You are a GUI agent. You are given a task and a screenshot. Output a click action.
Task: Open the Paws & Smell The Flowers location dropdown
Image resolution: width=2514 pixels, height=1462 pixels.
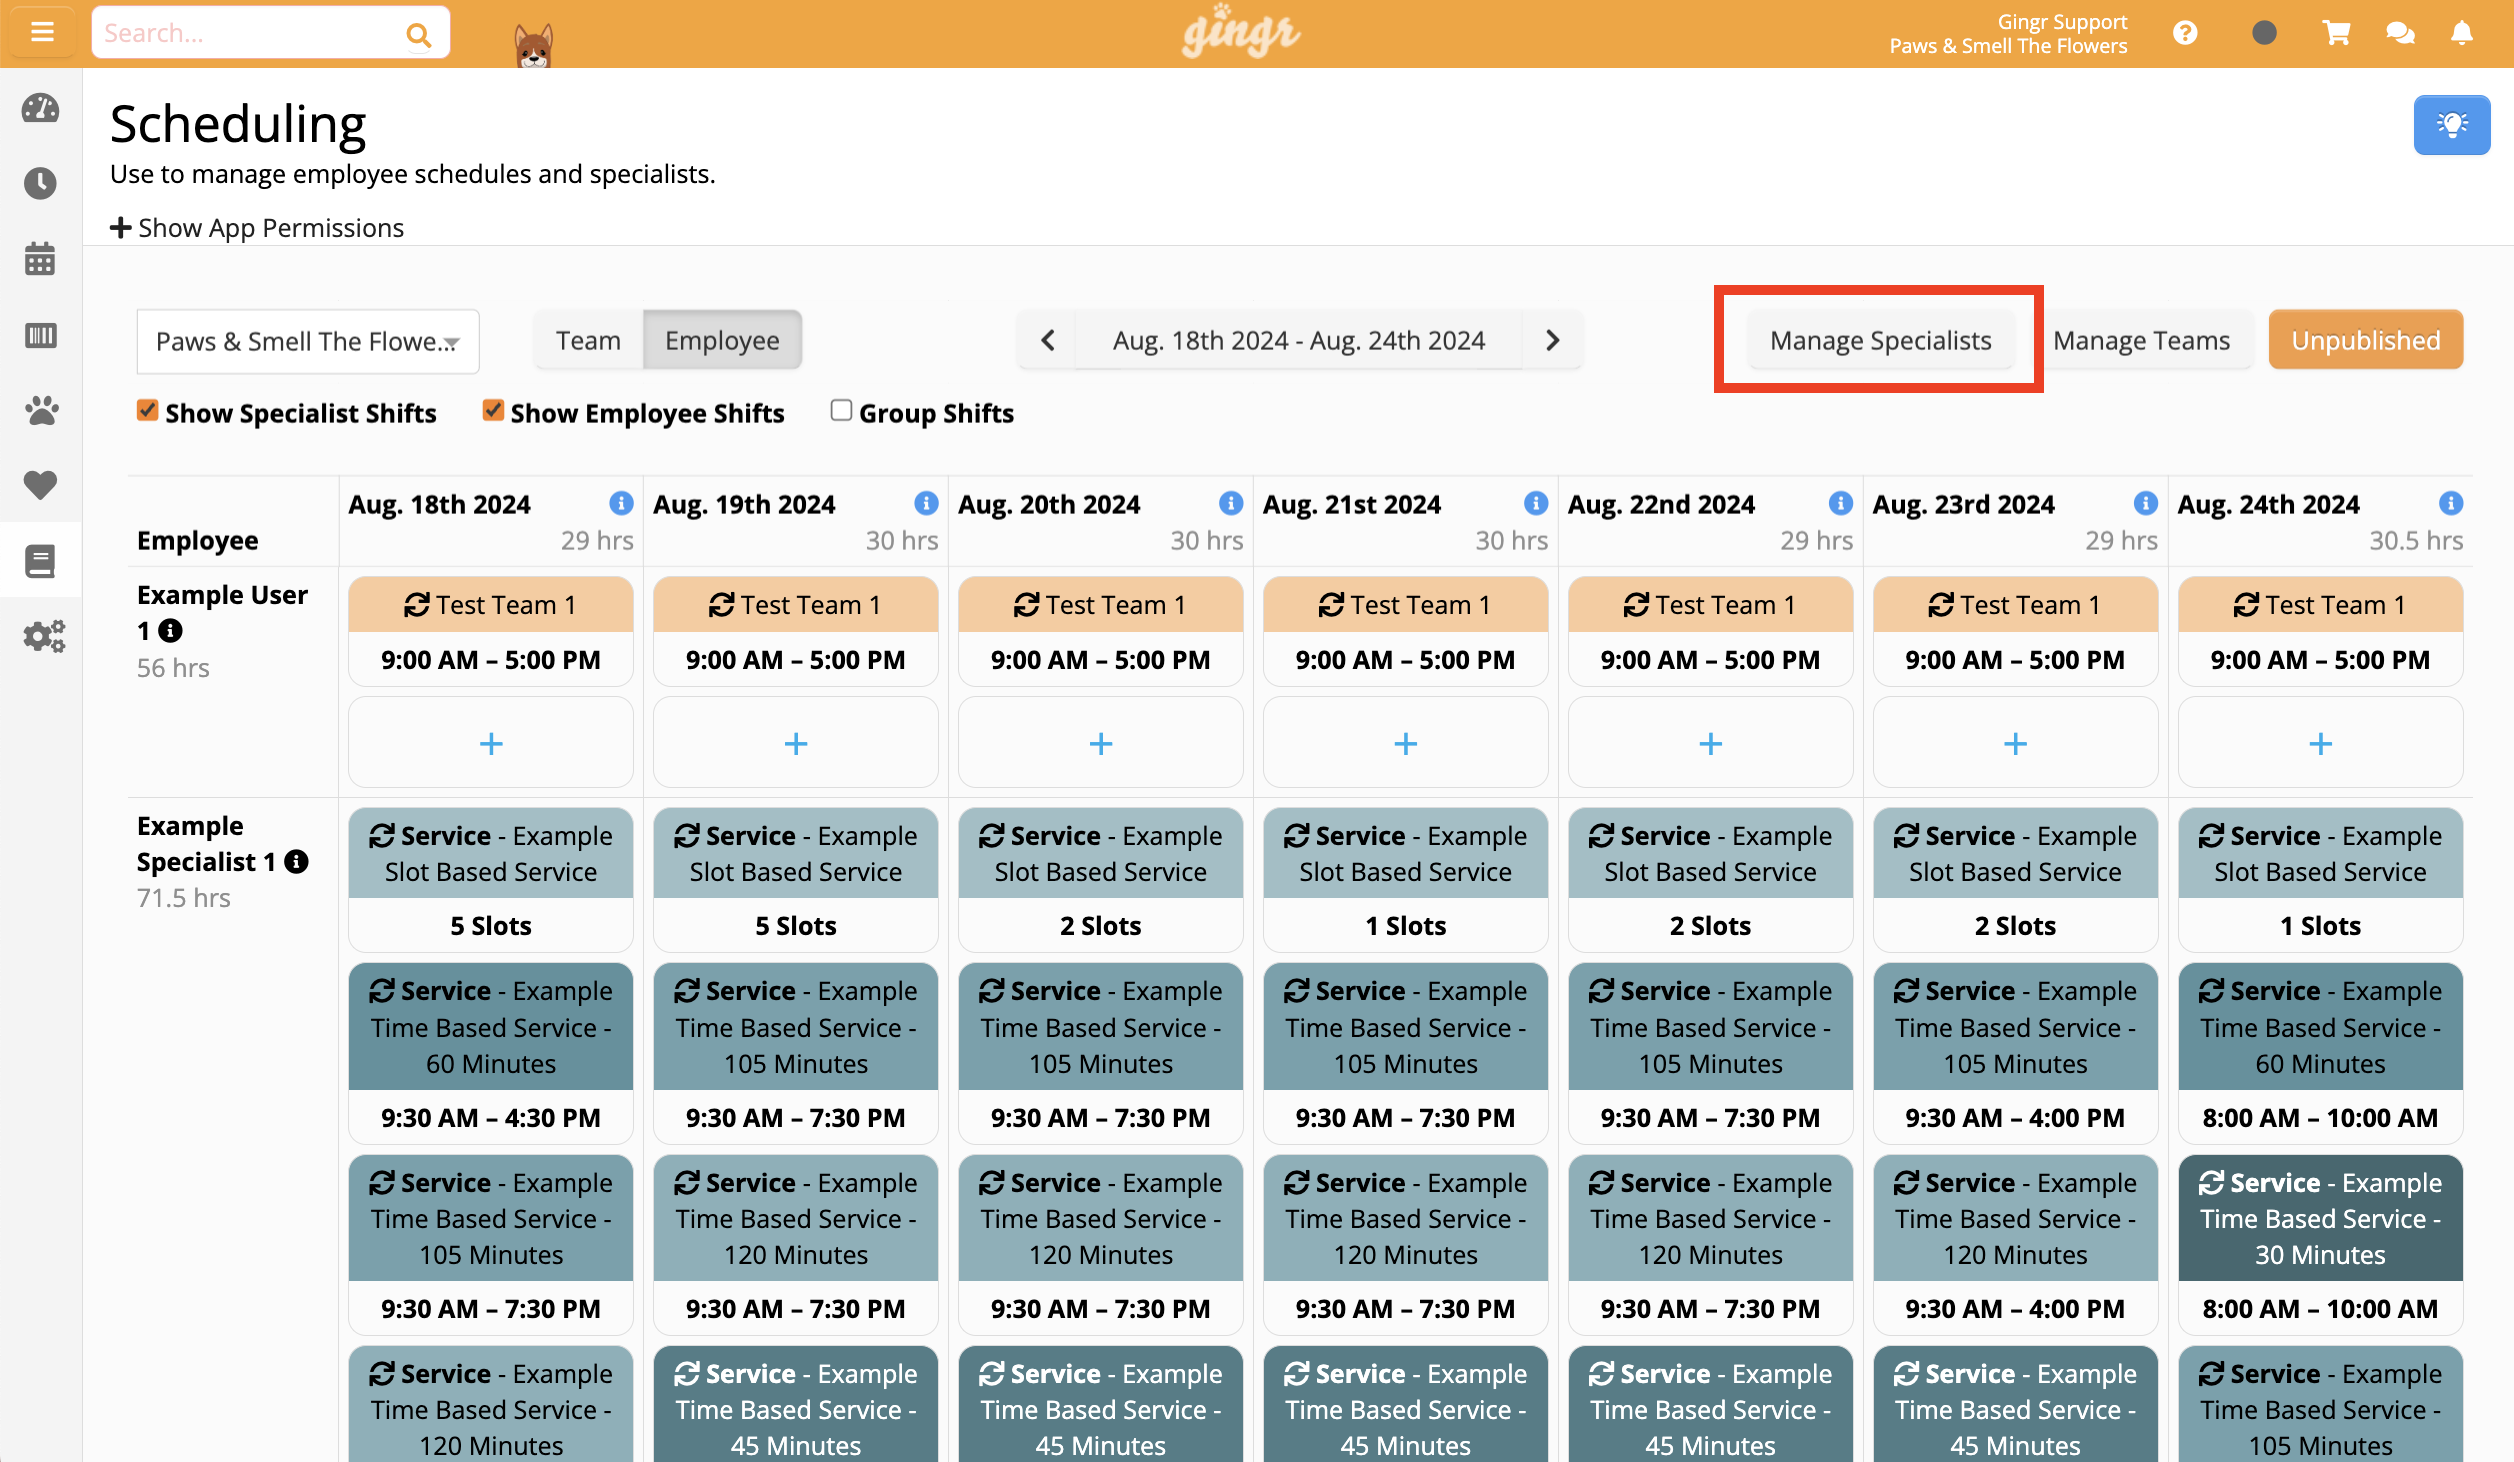tap(306, 340)
